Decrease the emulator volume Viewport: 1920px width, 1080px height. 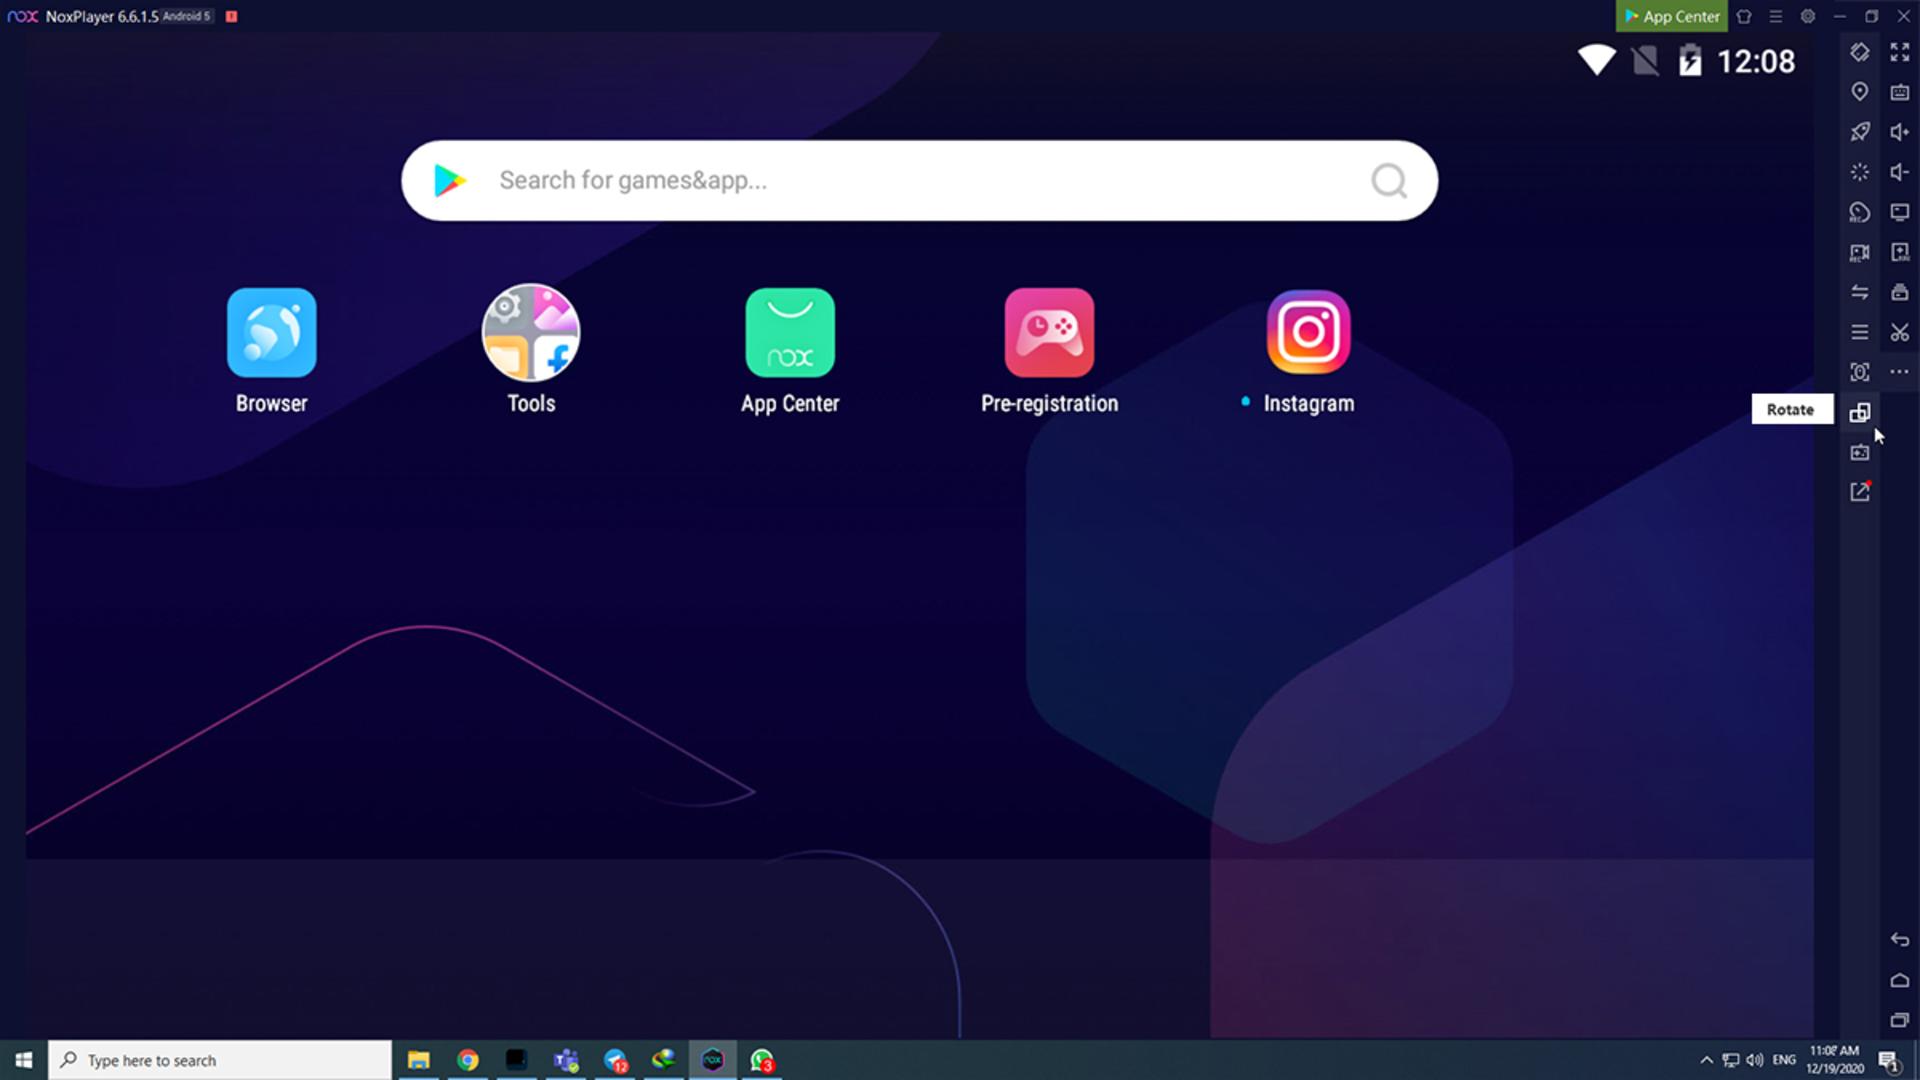tap(1900, 172)
